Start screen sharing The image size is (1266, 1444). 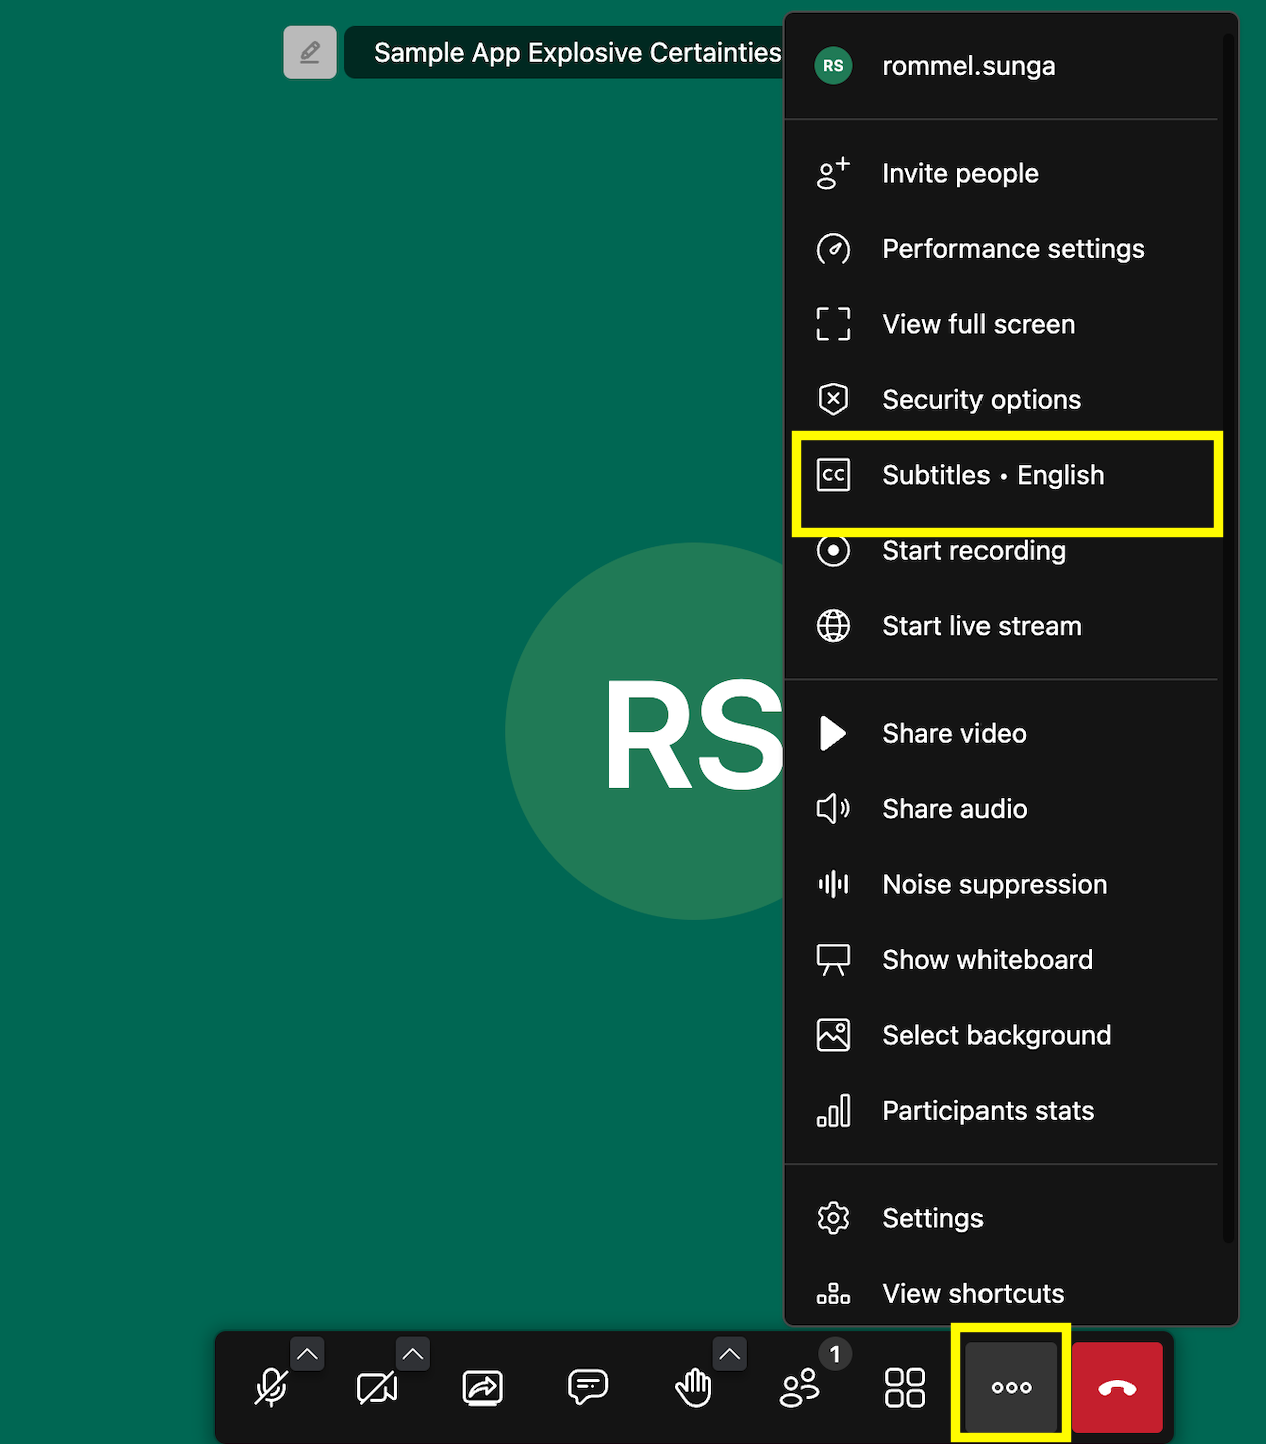(483, 1388)
